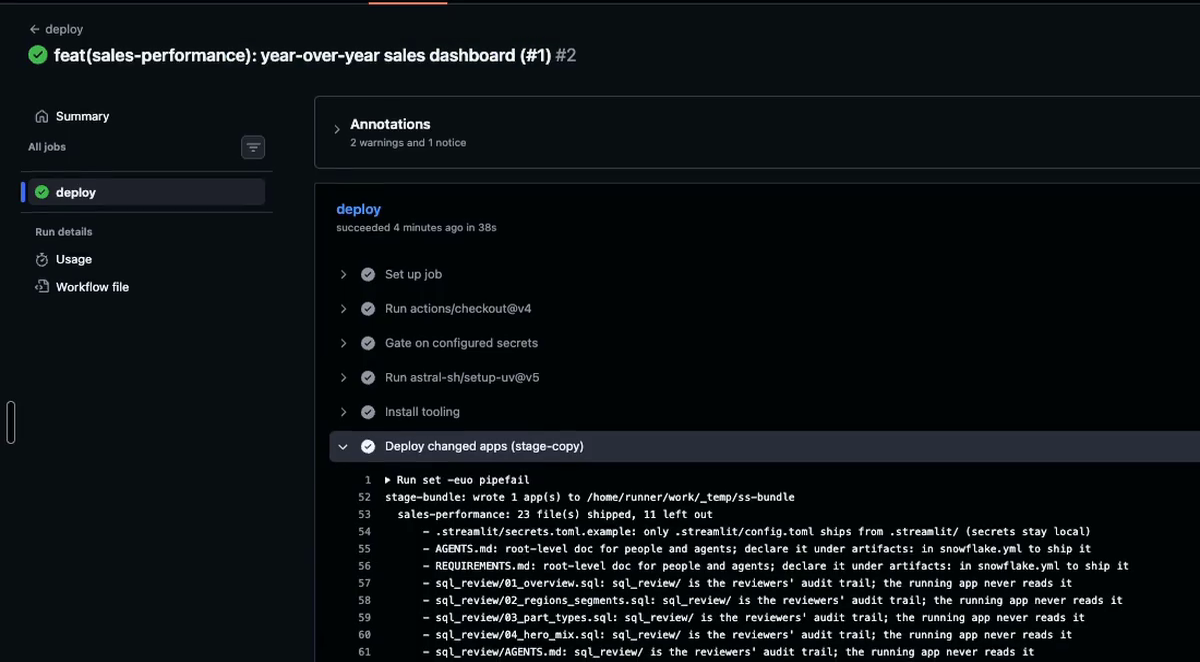Select the sql_review/04_hero_mix.sql log line

pyautogui.click(x=747, y=635)
